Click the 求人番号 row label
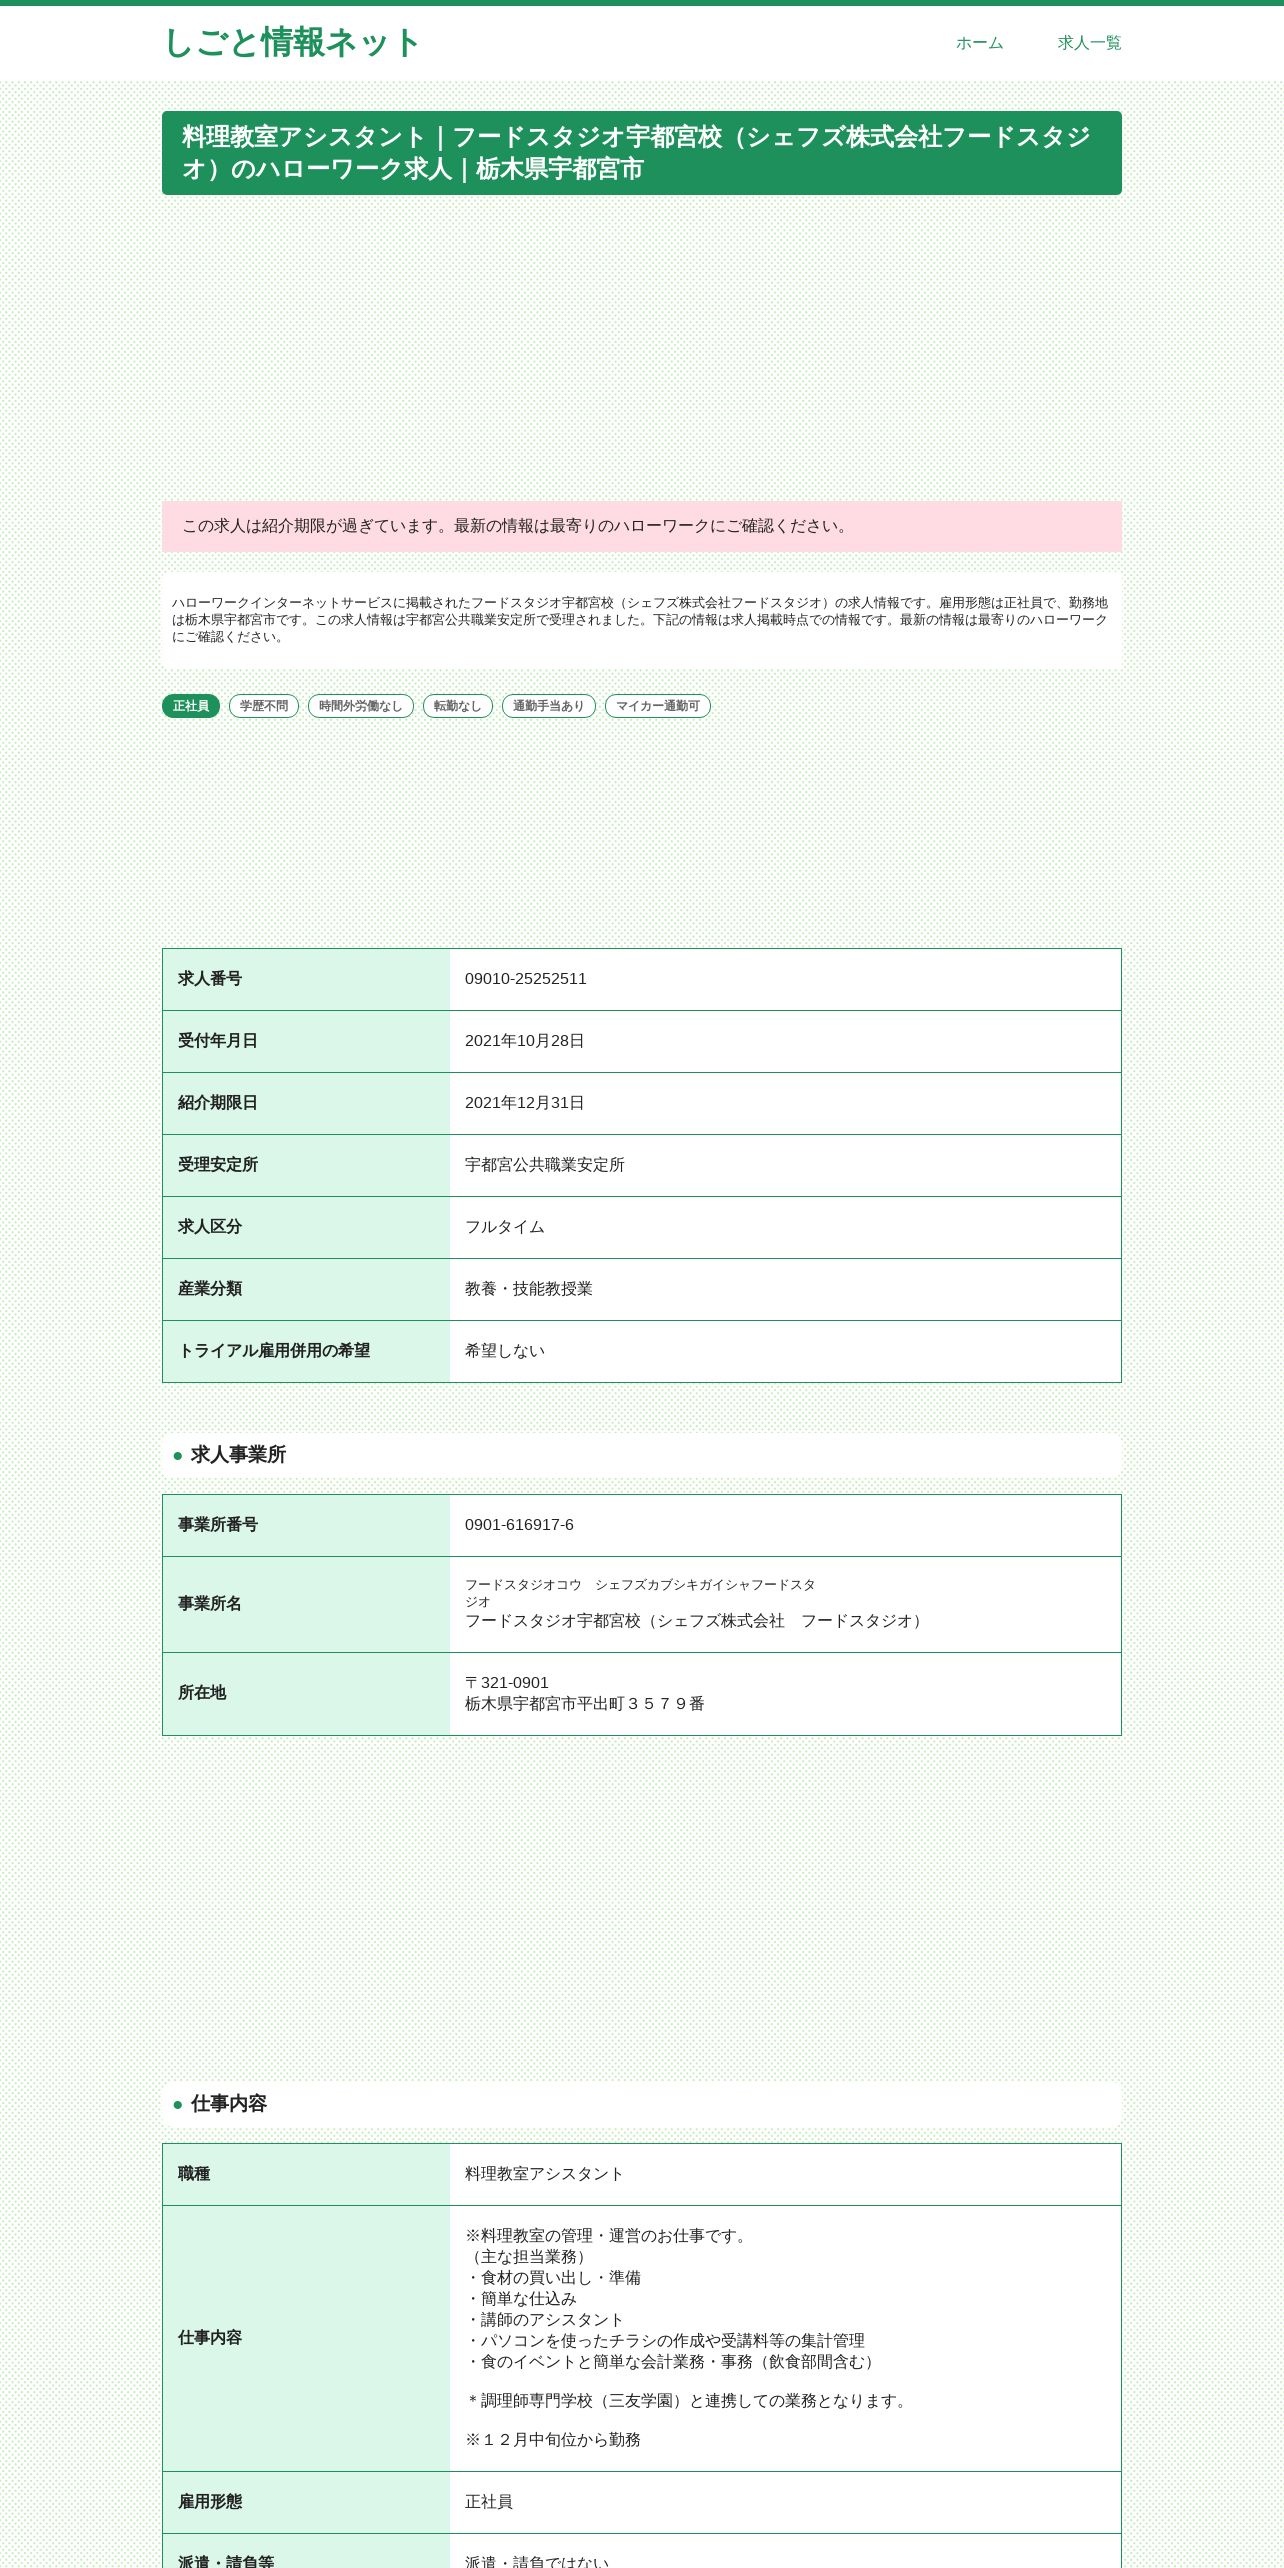This screenshot has height=2568, width=1284. tap(210, 979)
